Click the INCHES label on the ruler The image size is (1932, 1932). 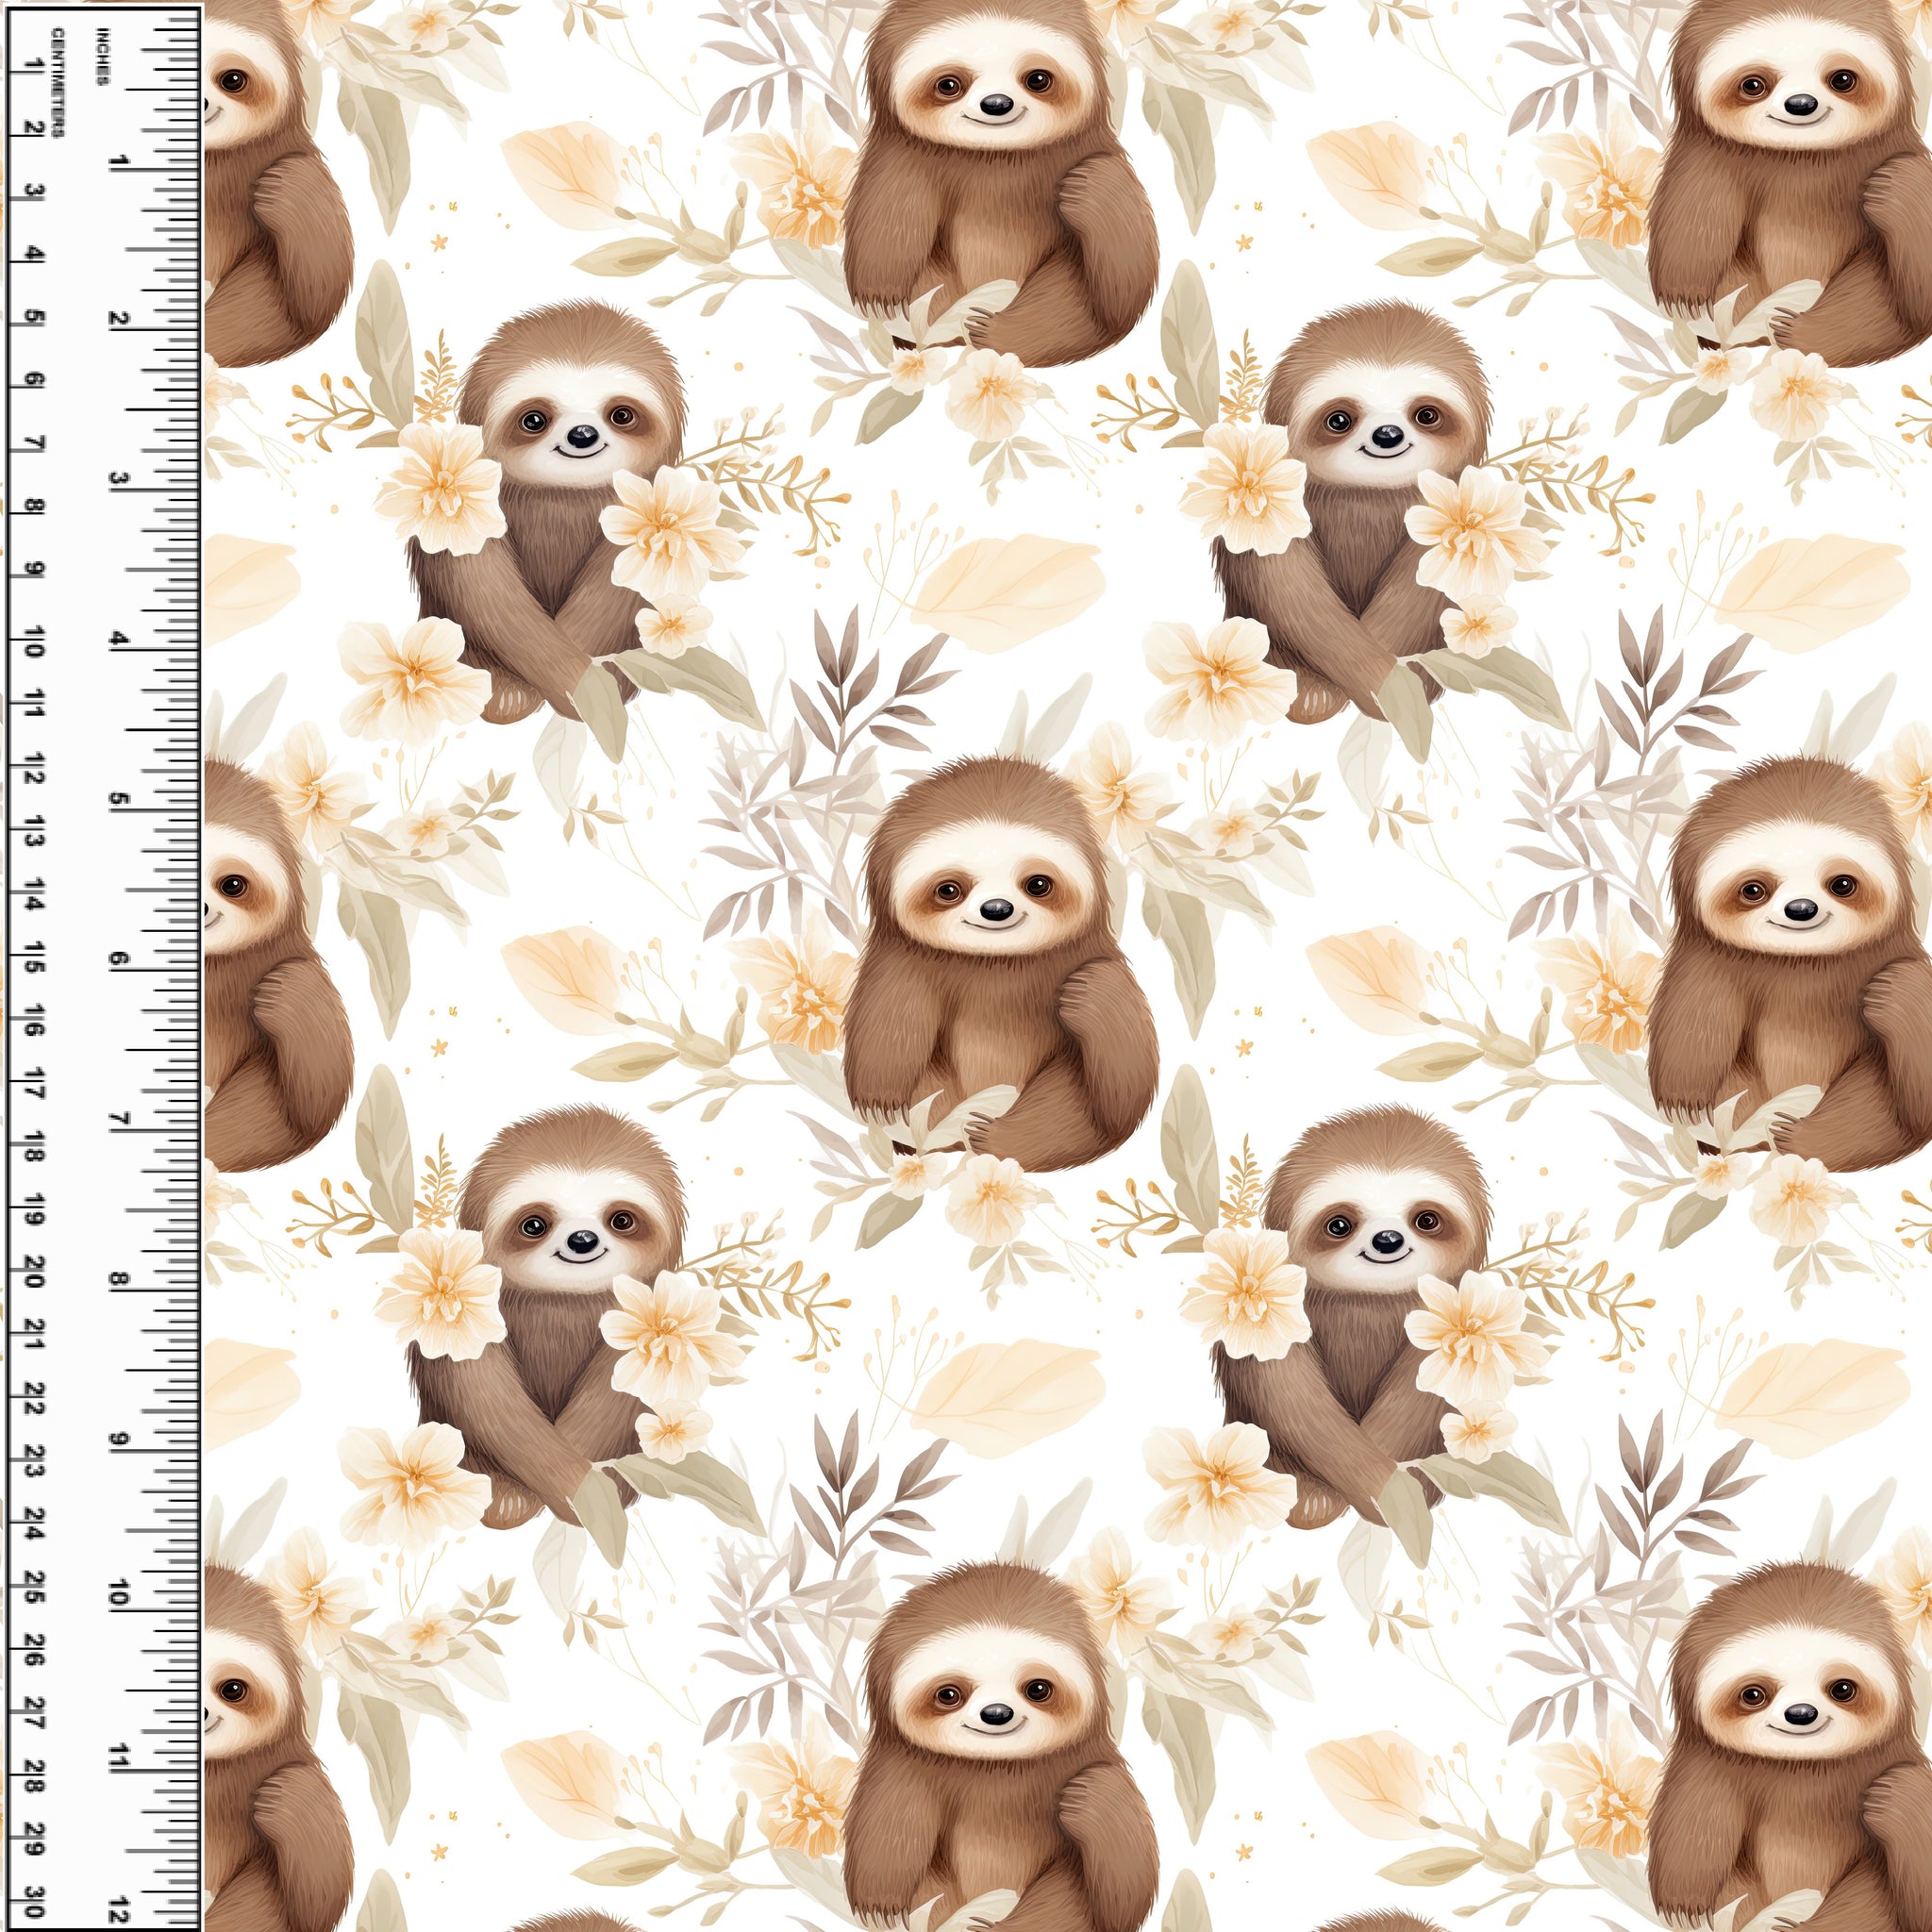click(102, 57)
